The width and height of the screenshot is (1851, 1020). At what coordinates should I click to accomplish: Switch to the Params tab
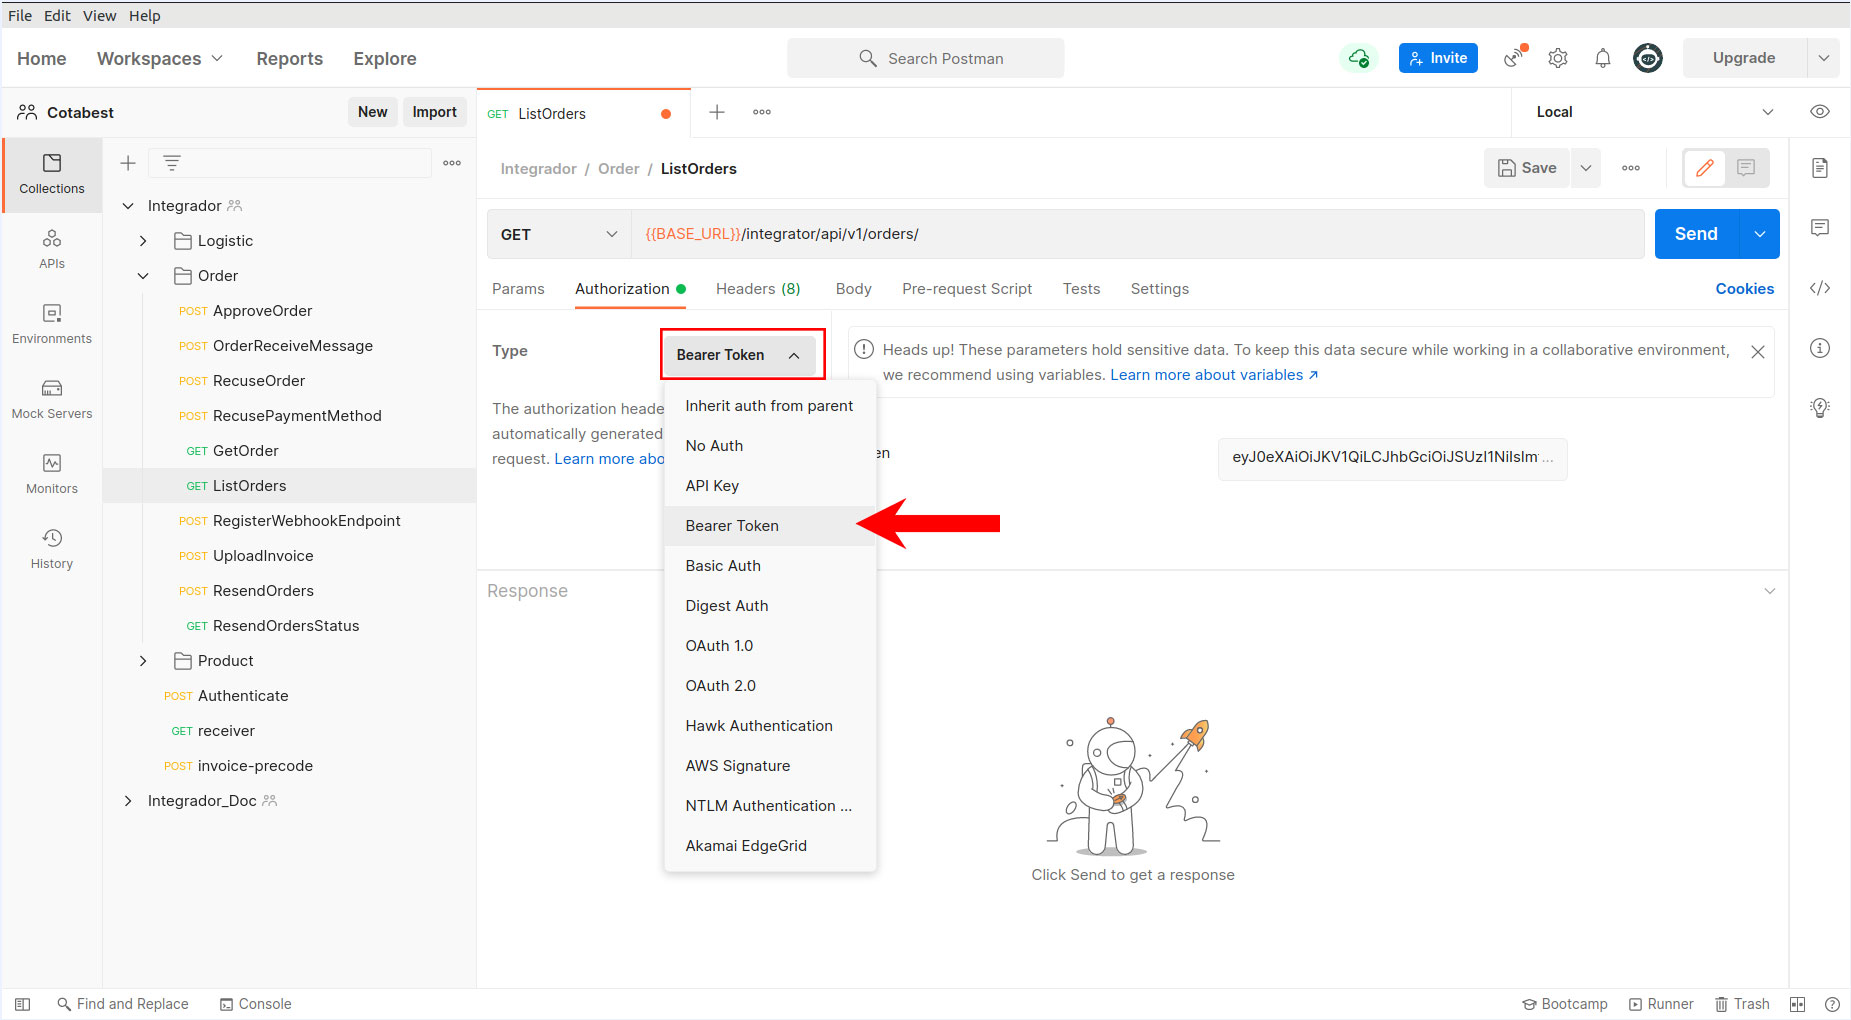pos(518,289)
